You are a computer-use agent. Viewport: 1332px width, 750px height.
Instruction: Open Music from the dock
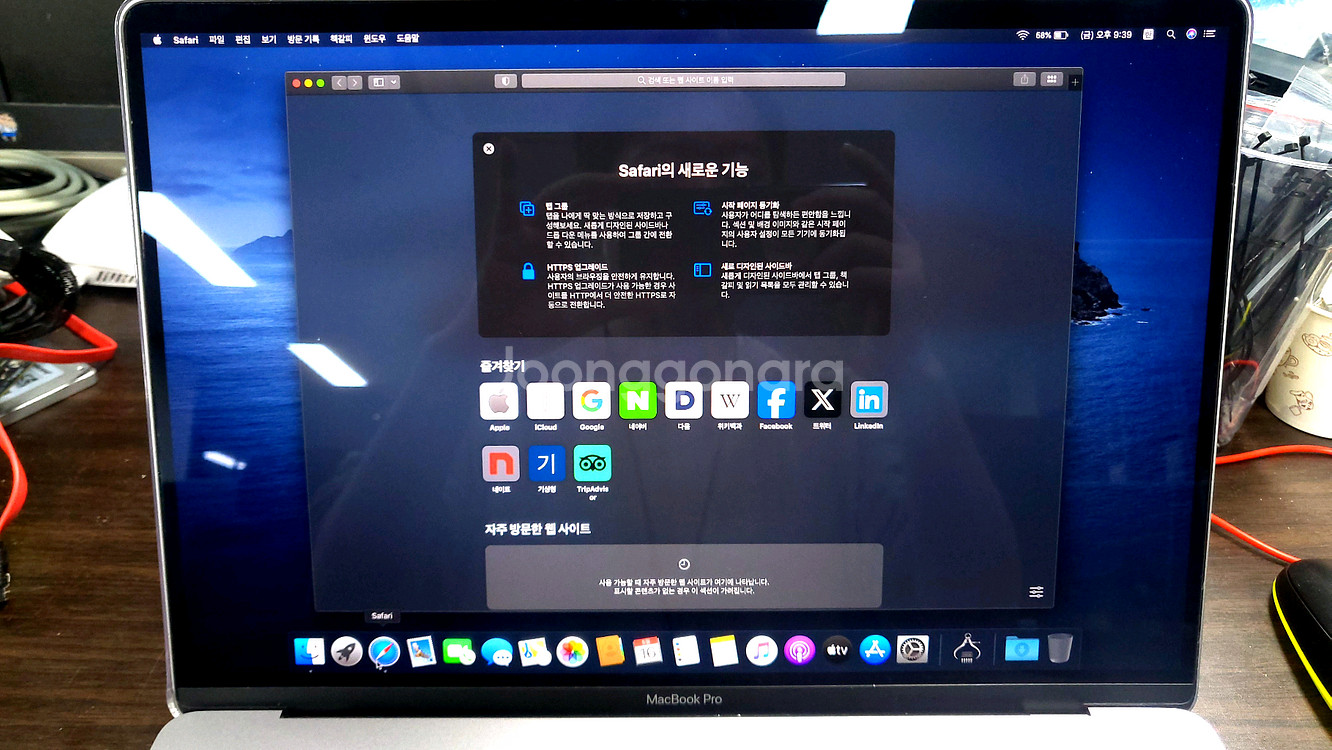(x=761, y=651)
